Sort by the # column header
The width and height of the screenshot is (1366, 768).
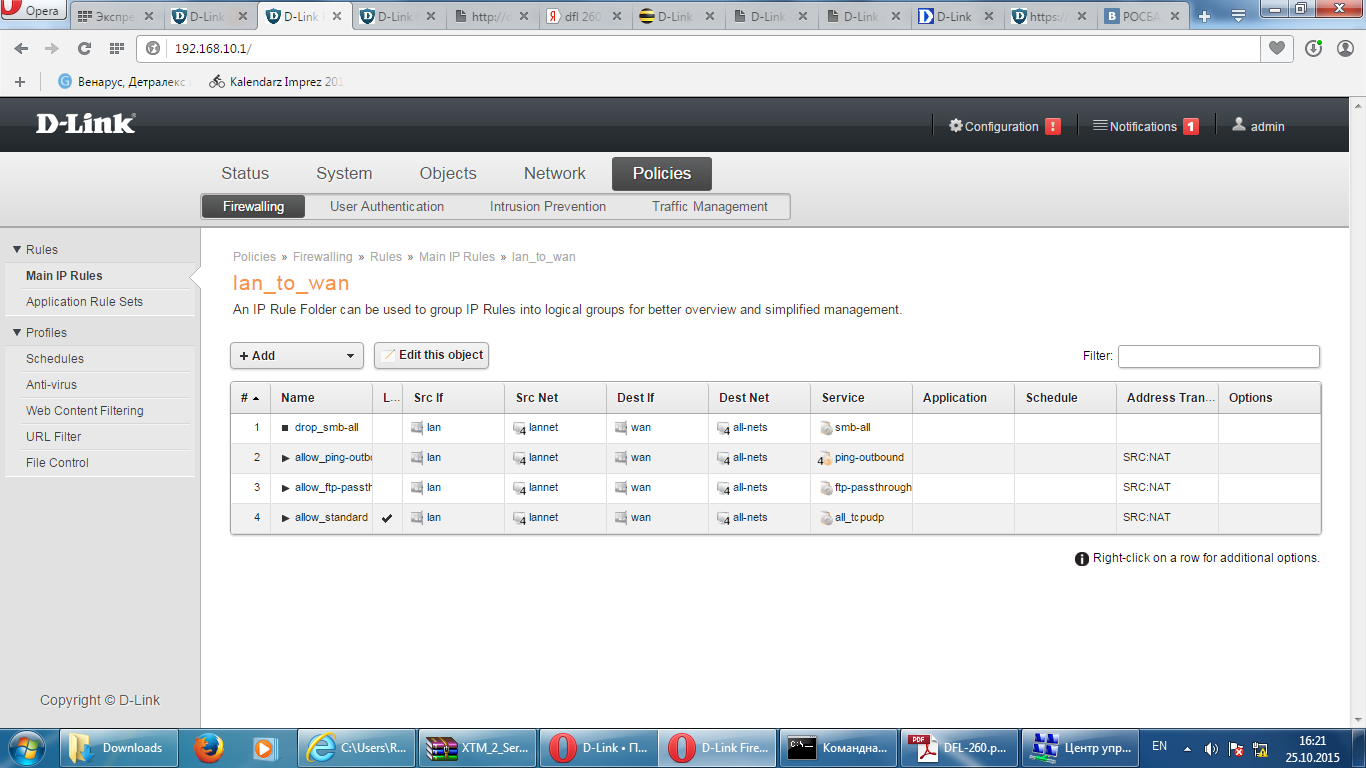[250, 398]
